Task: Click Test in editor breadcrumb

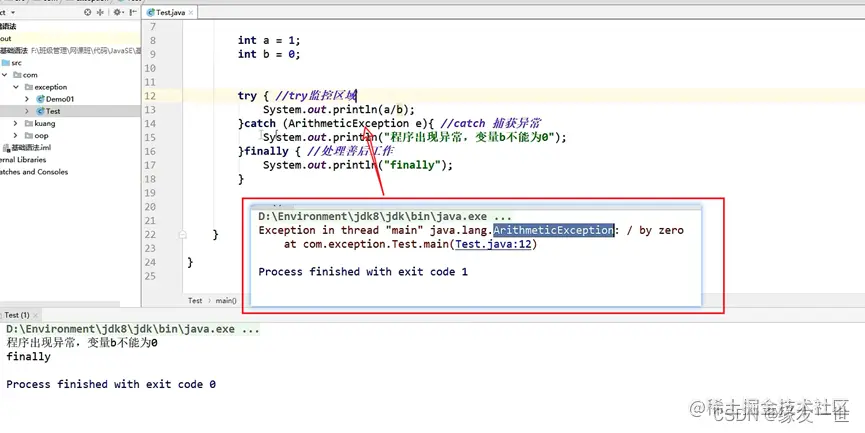Action: (x=195, y=301)
